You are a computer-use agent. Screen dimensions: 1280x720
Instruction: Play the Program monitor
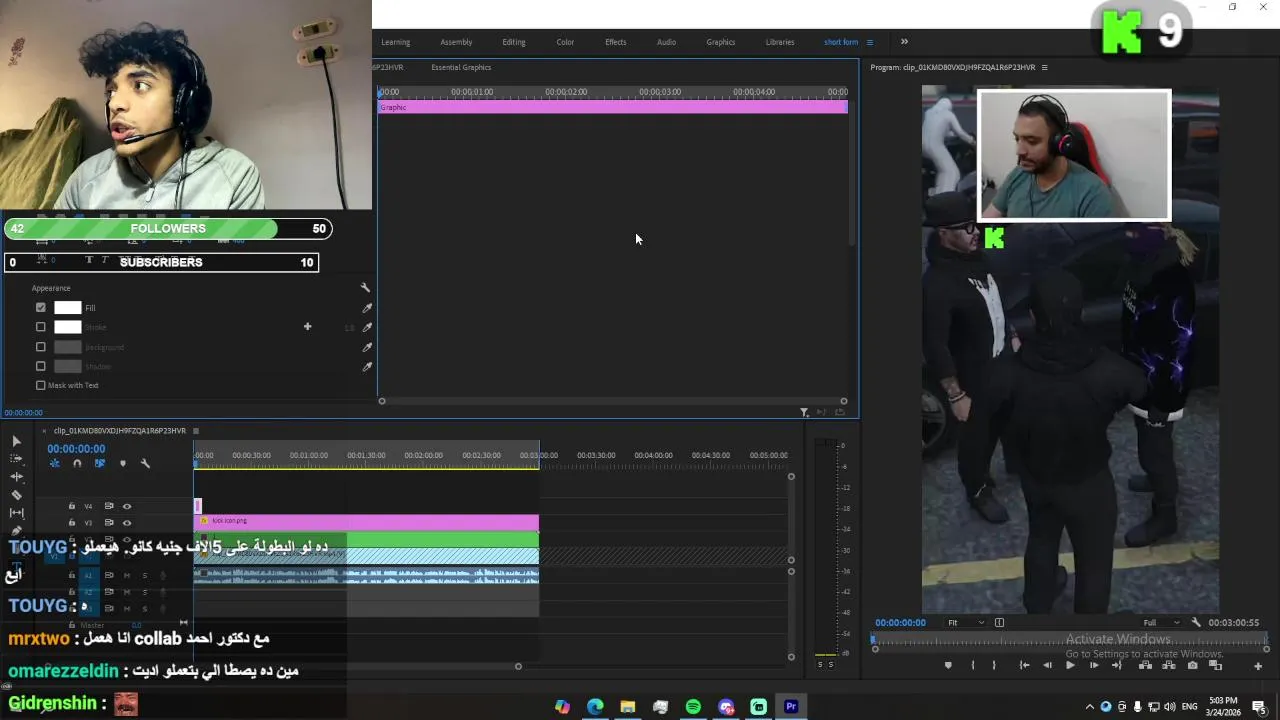point(1070,665)
